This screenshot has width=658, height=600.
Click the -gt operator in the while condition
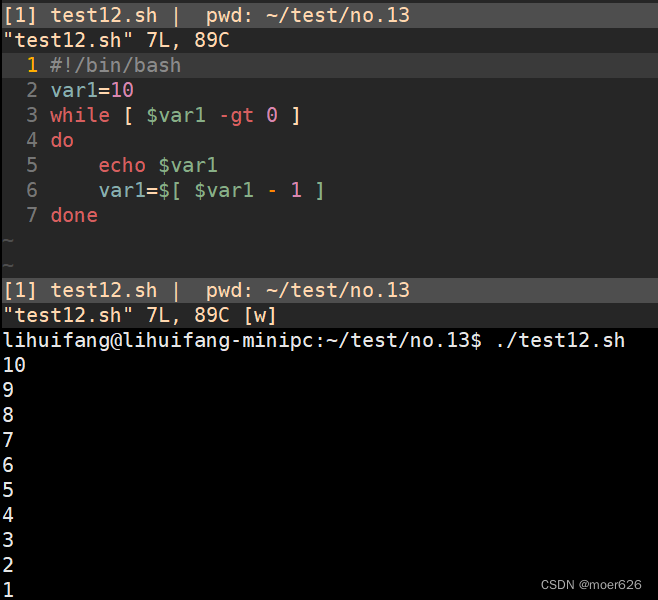[x=236, y=115]
